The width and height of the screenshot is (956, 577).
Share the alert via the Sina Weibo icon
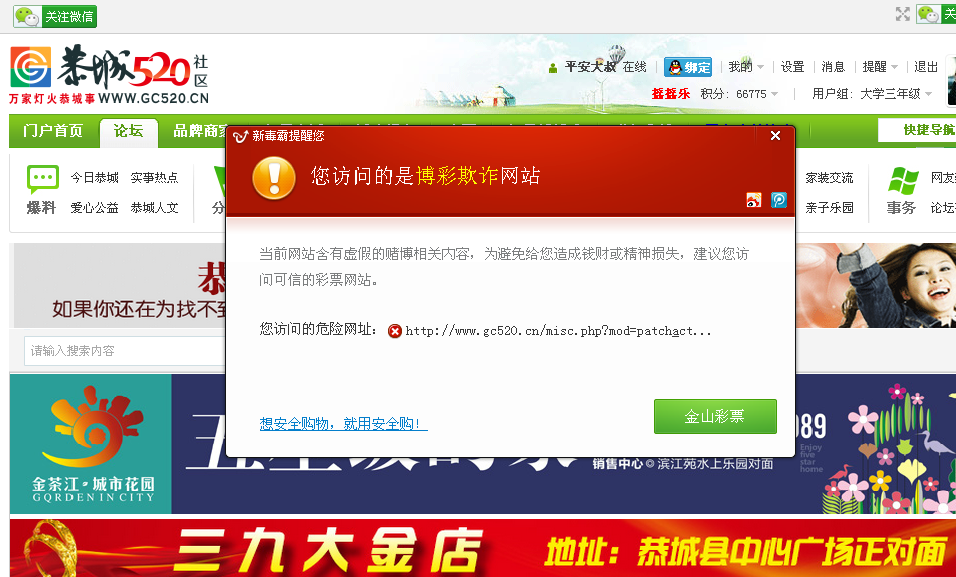pos(753,200)
